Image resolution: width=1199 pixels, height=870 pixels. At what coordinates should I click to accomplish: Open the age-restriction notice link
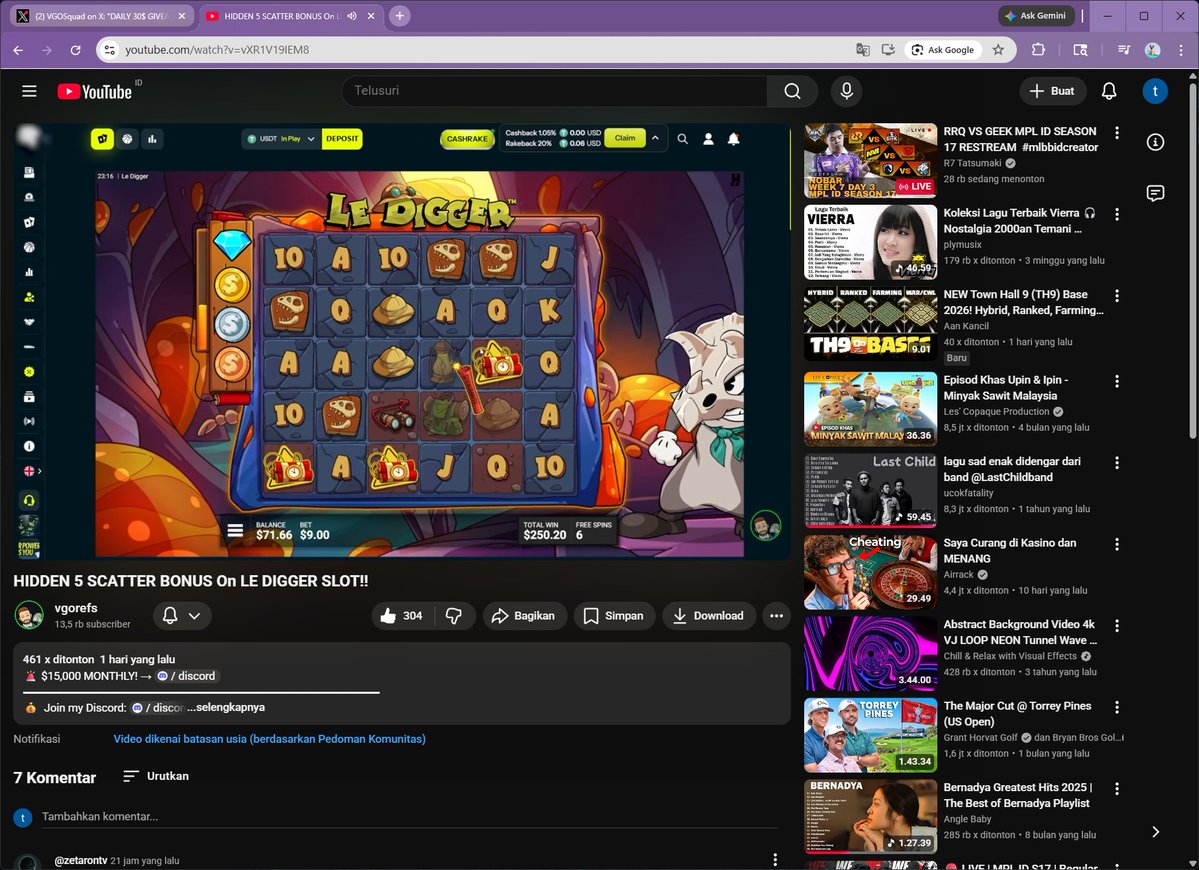click(269, 739)
